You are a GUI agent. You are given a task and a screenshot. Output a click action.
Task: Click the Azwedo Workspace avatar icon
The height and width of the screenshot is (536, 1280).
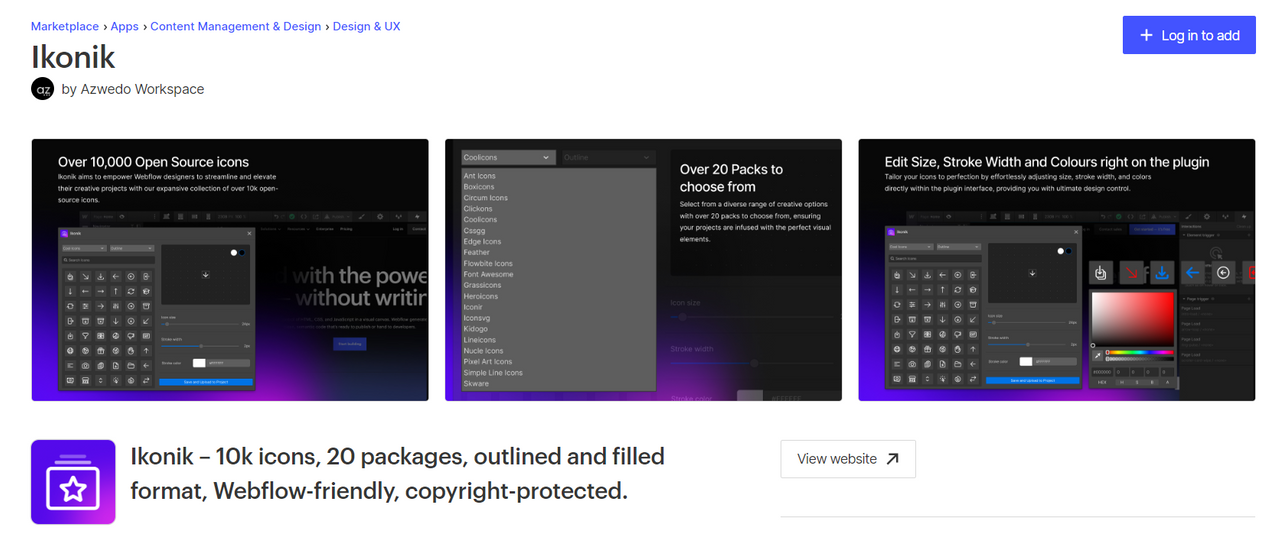tap(42, 89)
